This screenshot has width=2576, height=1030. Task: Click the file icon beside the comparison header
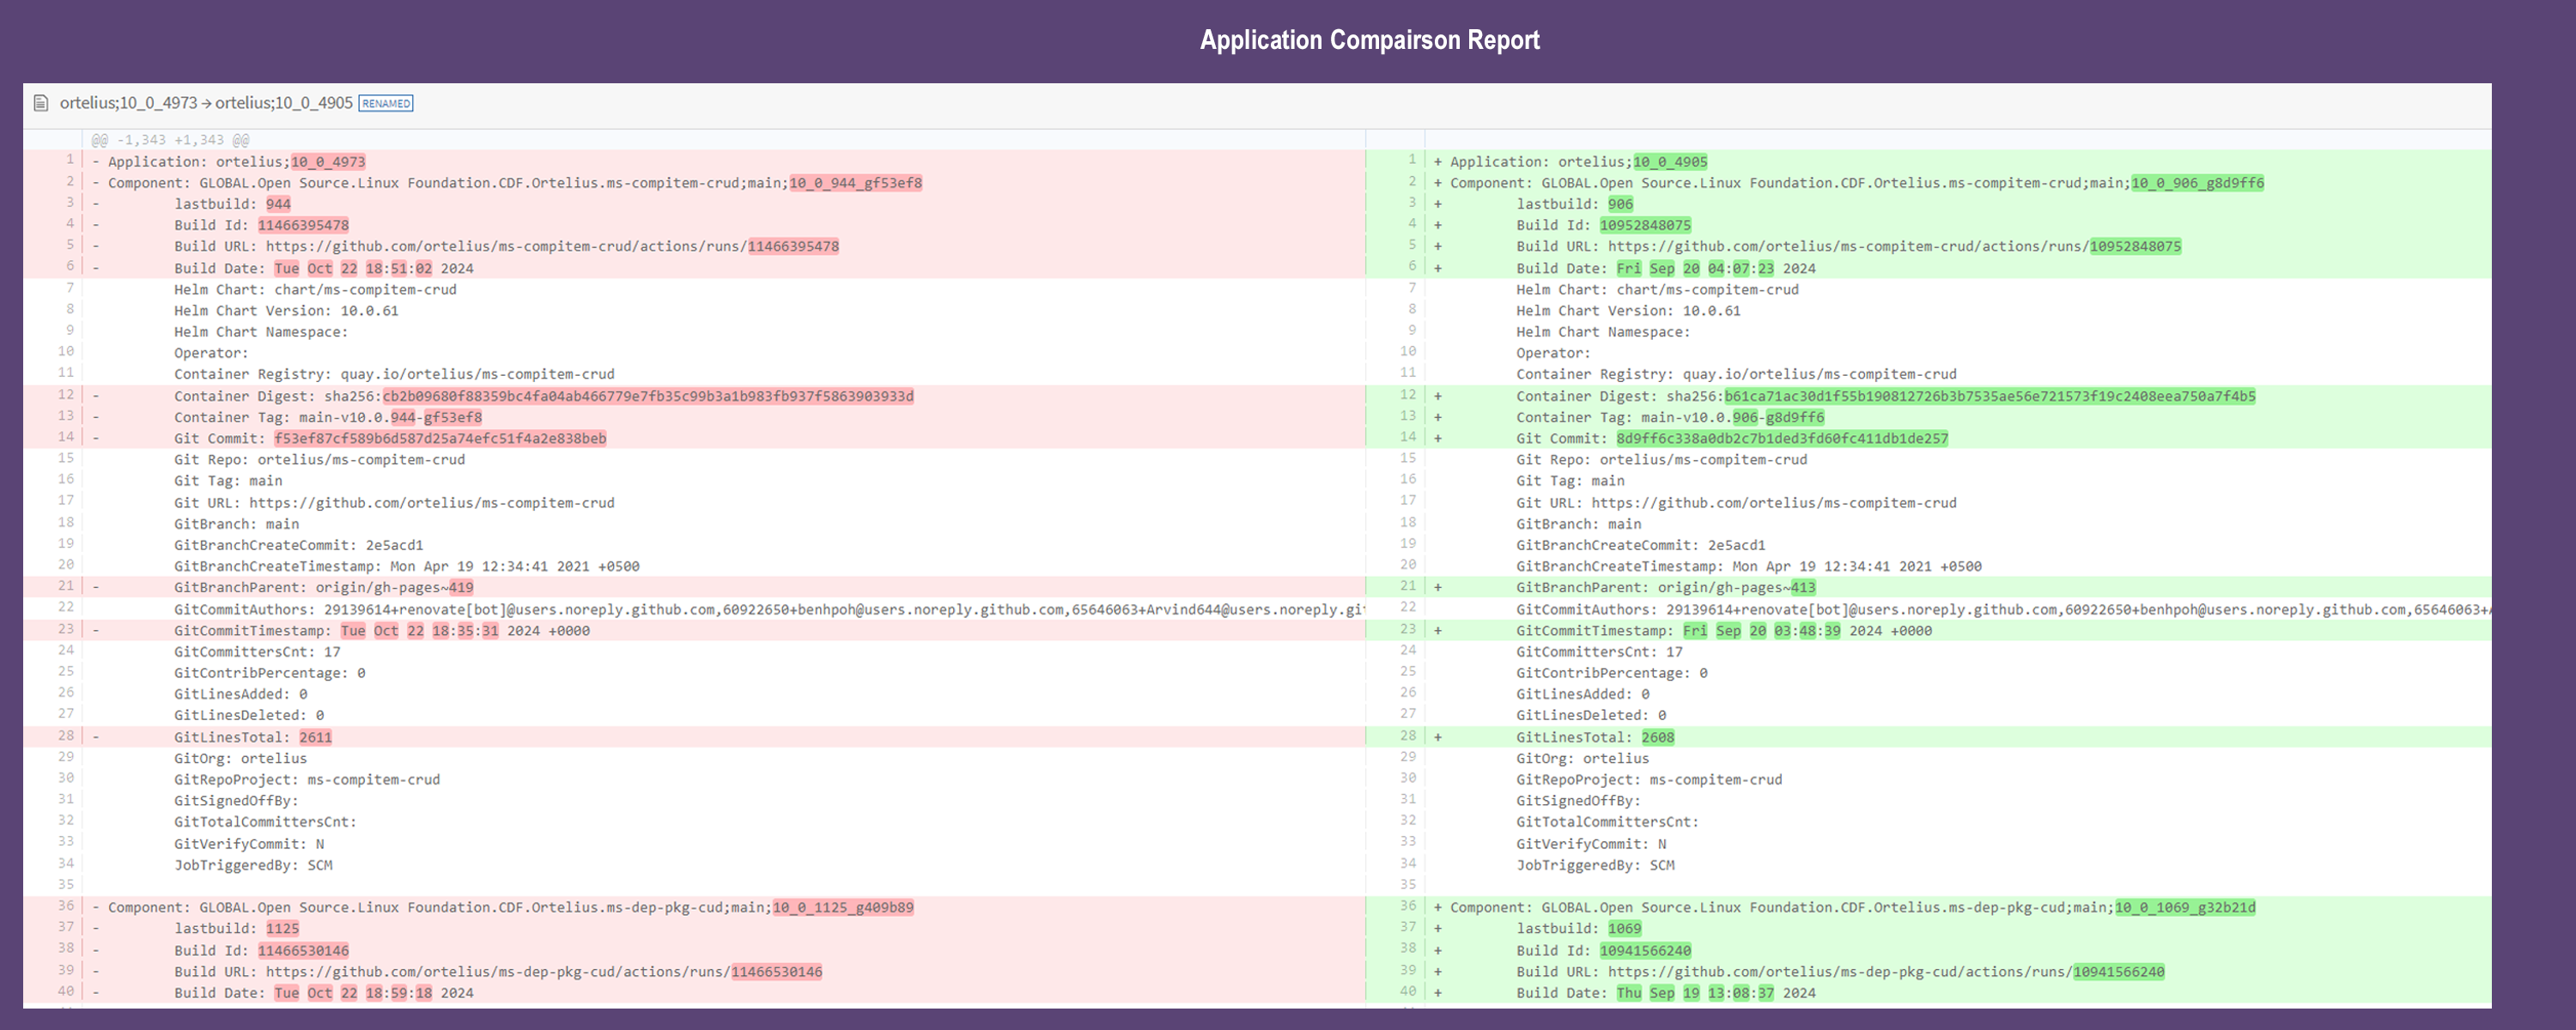point(40,102)
